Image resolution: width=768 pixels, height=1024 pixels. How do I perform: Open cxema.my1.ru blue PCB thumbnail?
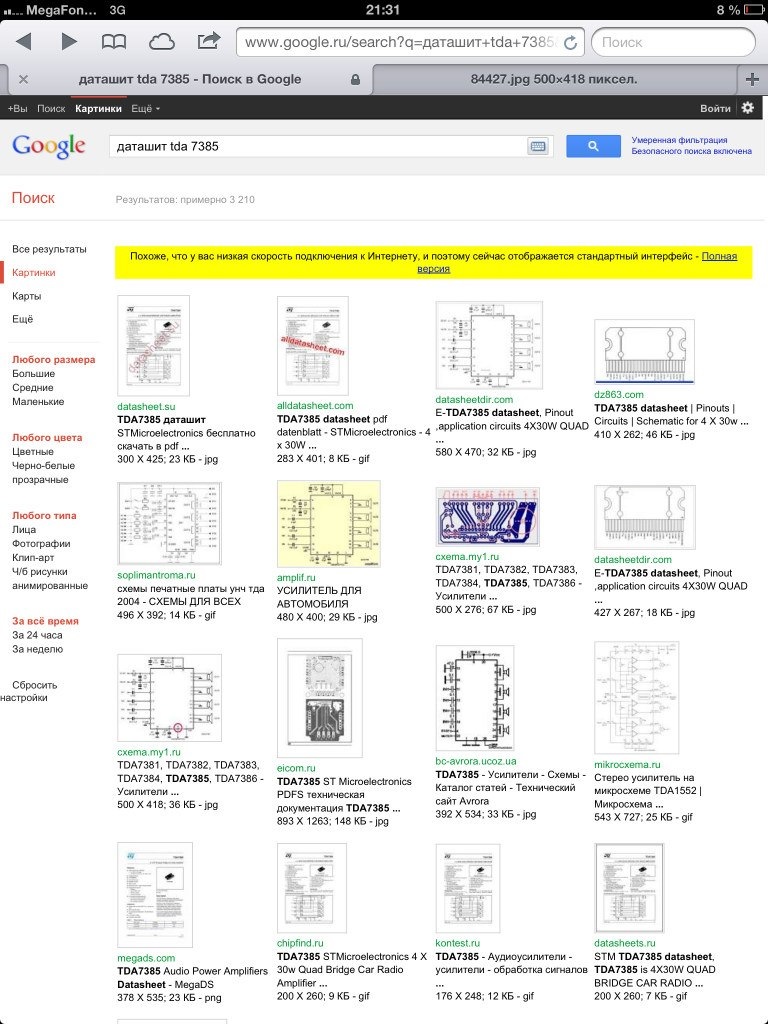488,517
